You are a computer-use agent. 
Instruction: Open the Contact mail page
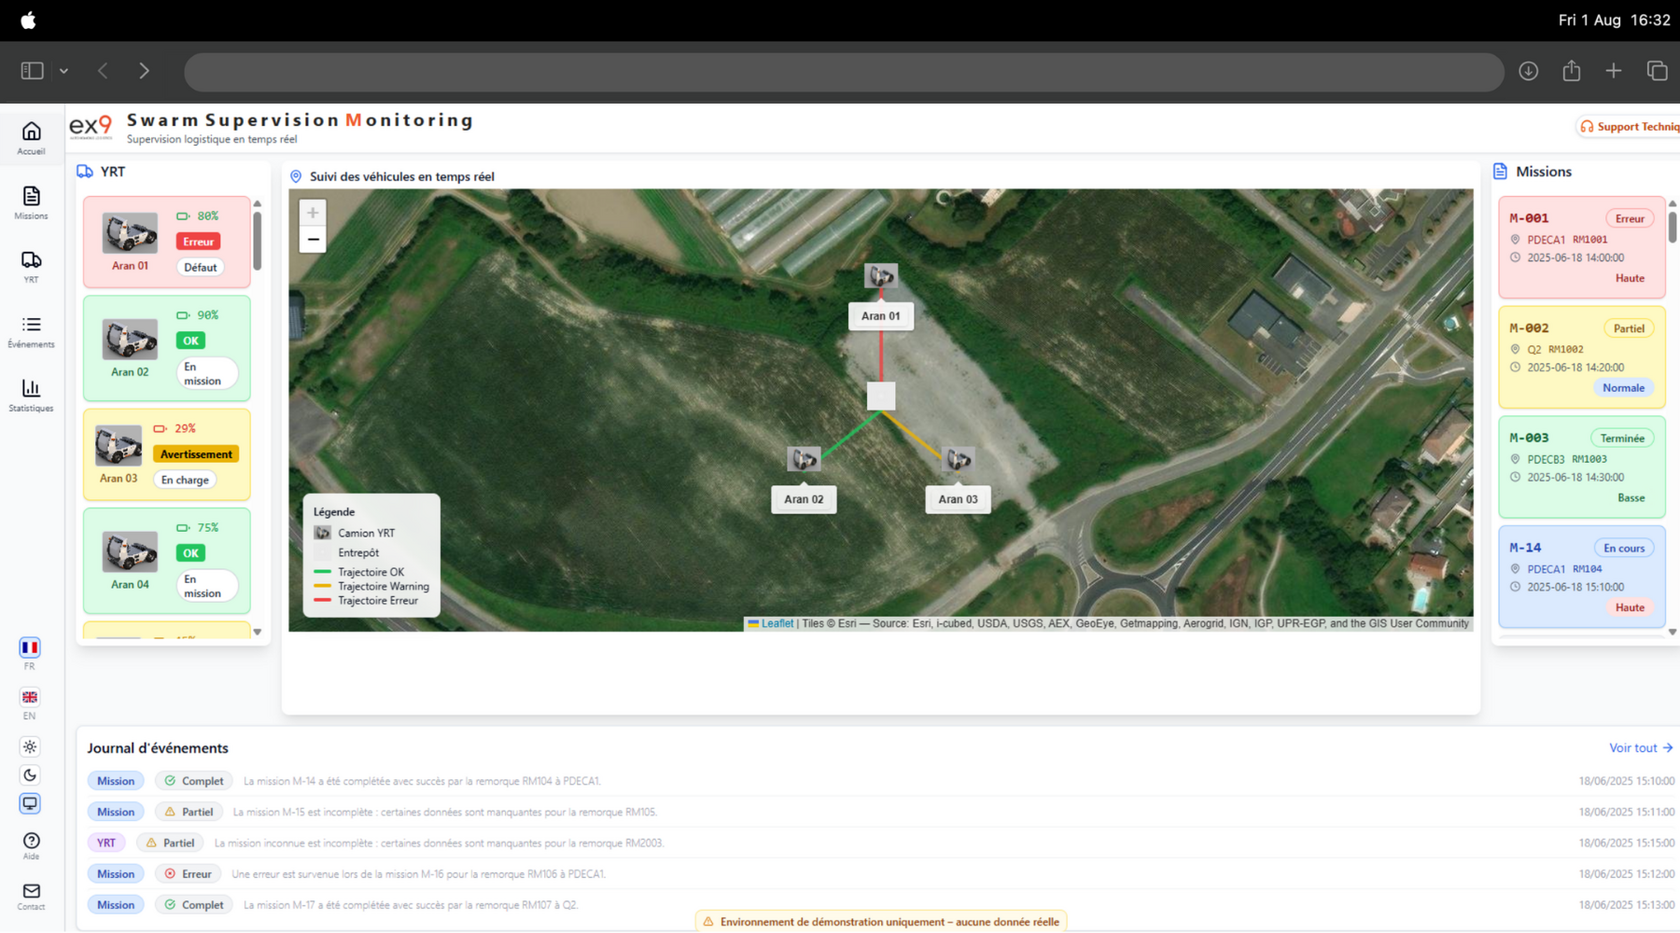[x=31, y=895]
